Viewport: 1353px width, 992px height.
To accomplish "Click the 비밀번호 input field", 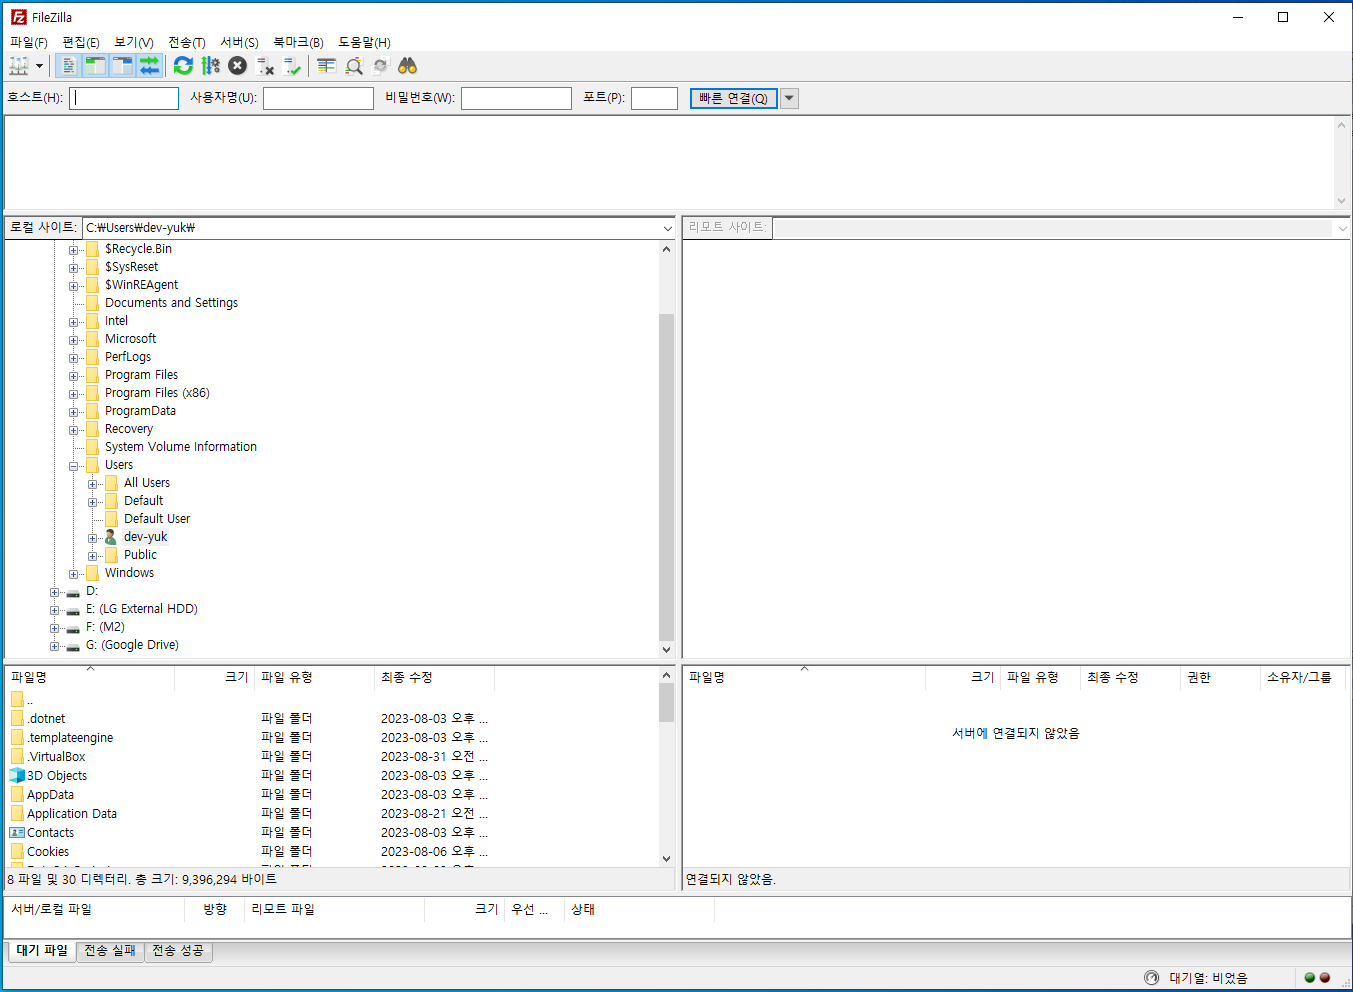I will pos(516,98).
